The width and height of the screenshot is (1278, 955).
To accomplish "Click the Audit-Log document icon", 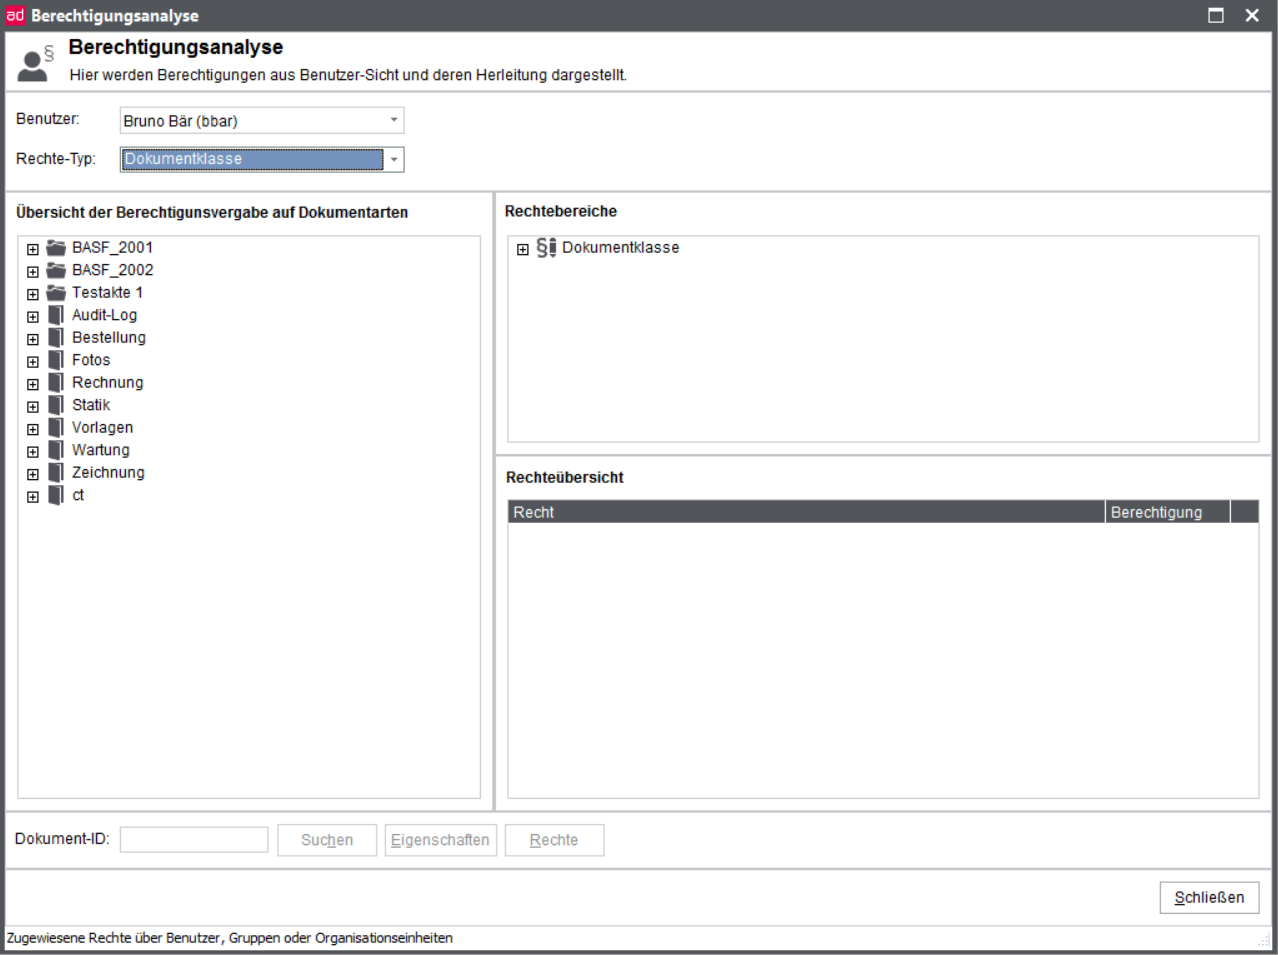I will click(56, 315).
